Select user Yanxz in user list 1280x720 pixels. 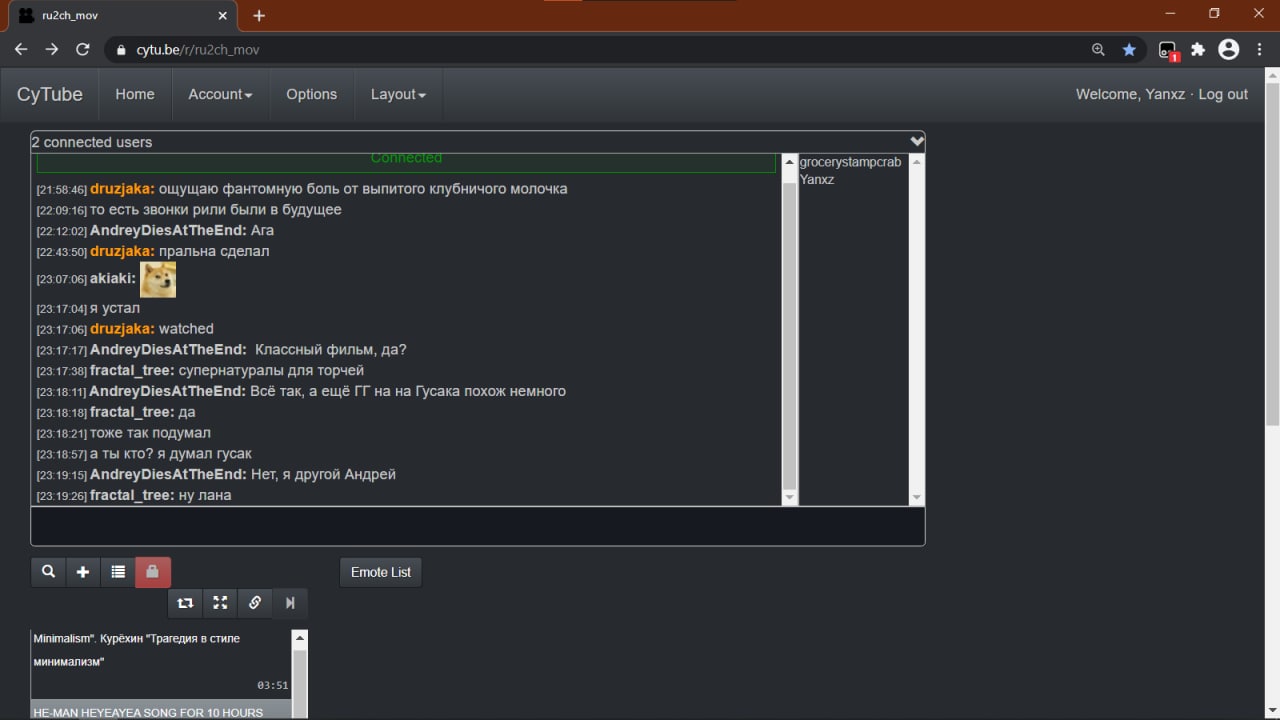click(817, 180)
